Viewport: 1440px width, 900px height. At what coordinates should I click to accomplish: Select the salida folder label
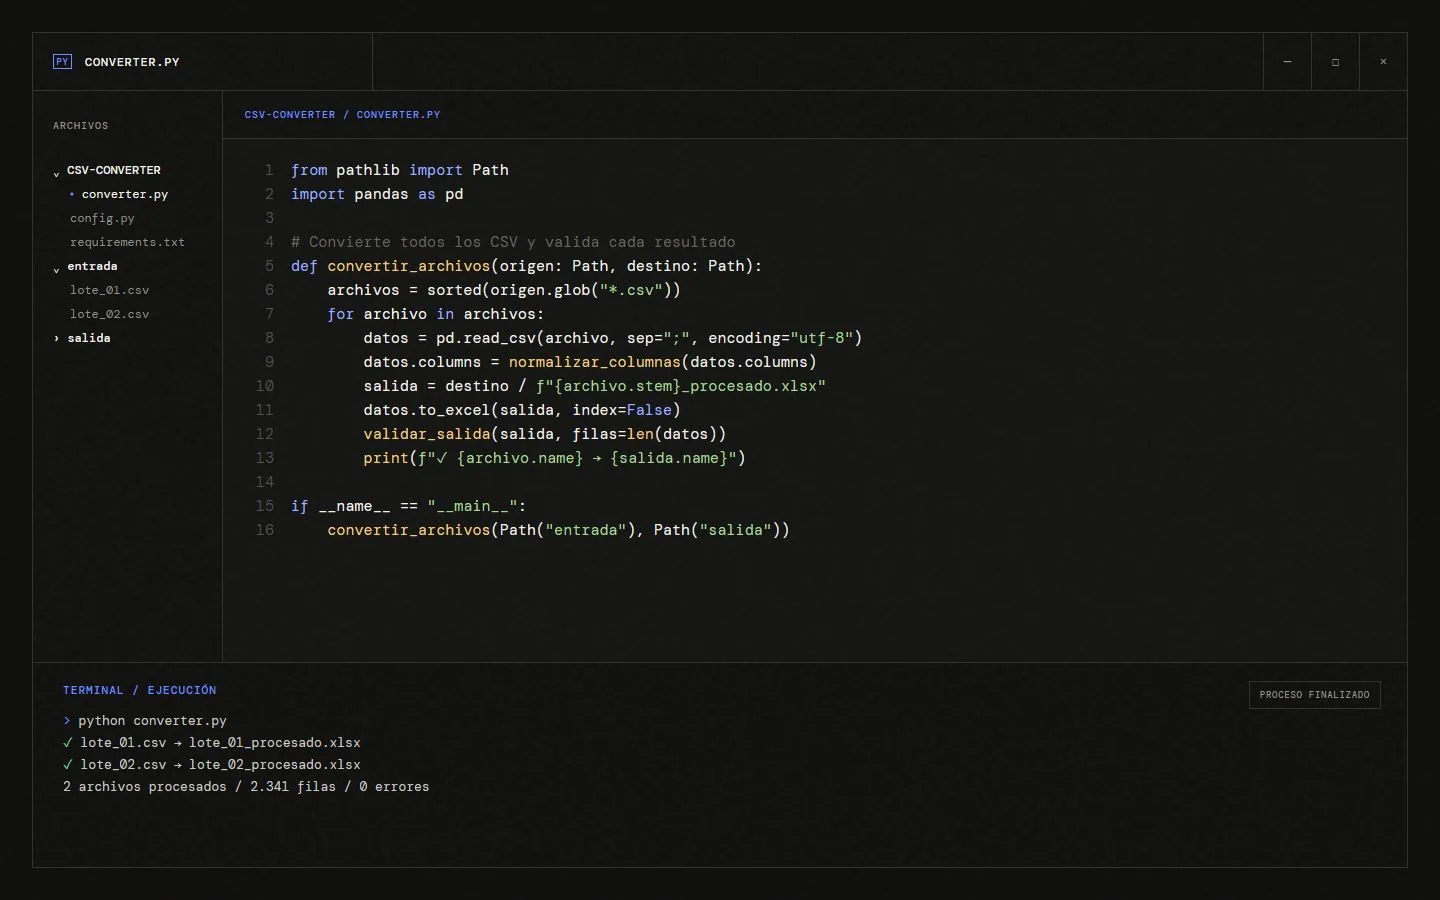(x=89, y=338)
